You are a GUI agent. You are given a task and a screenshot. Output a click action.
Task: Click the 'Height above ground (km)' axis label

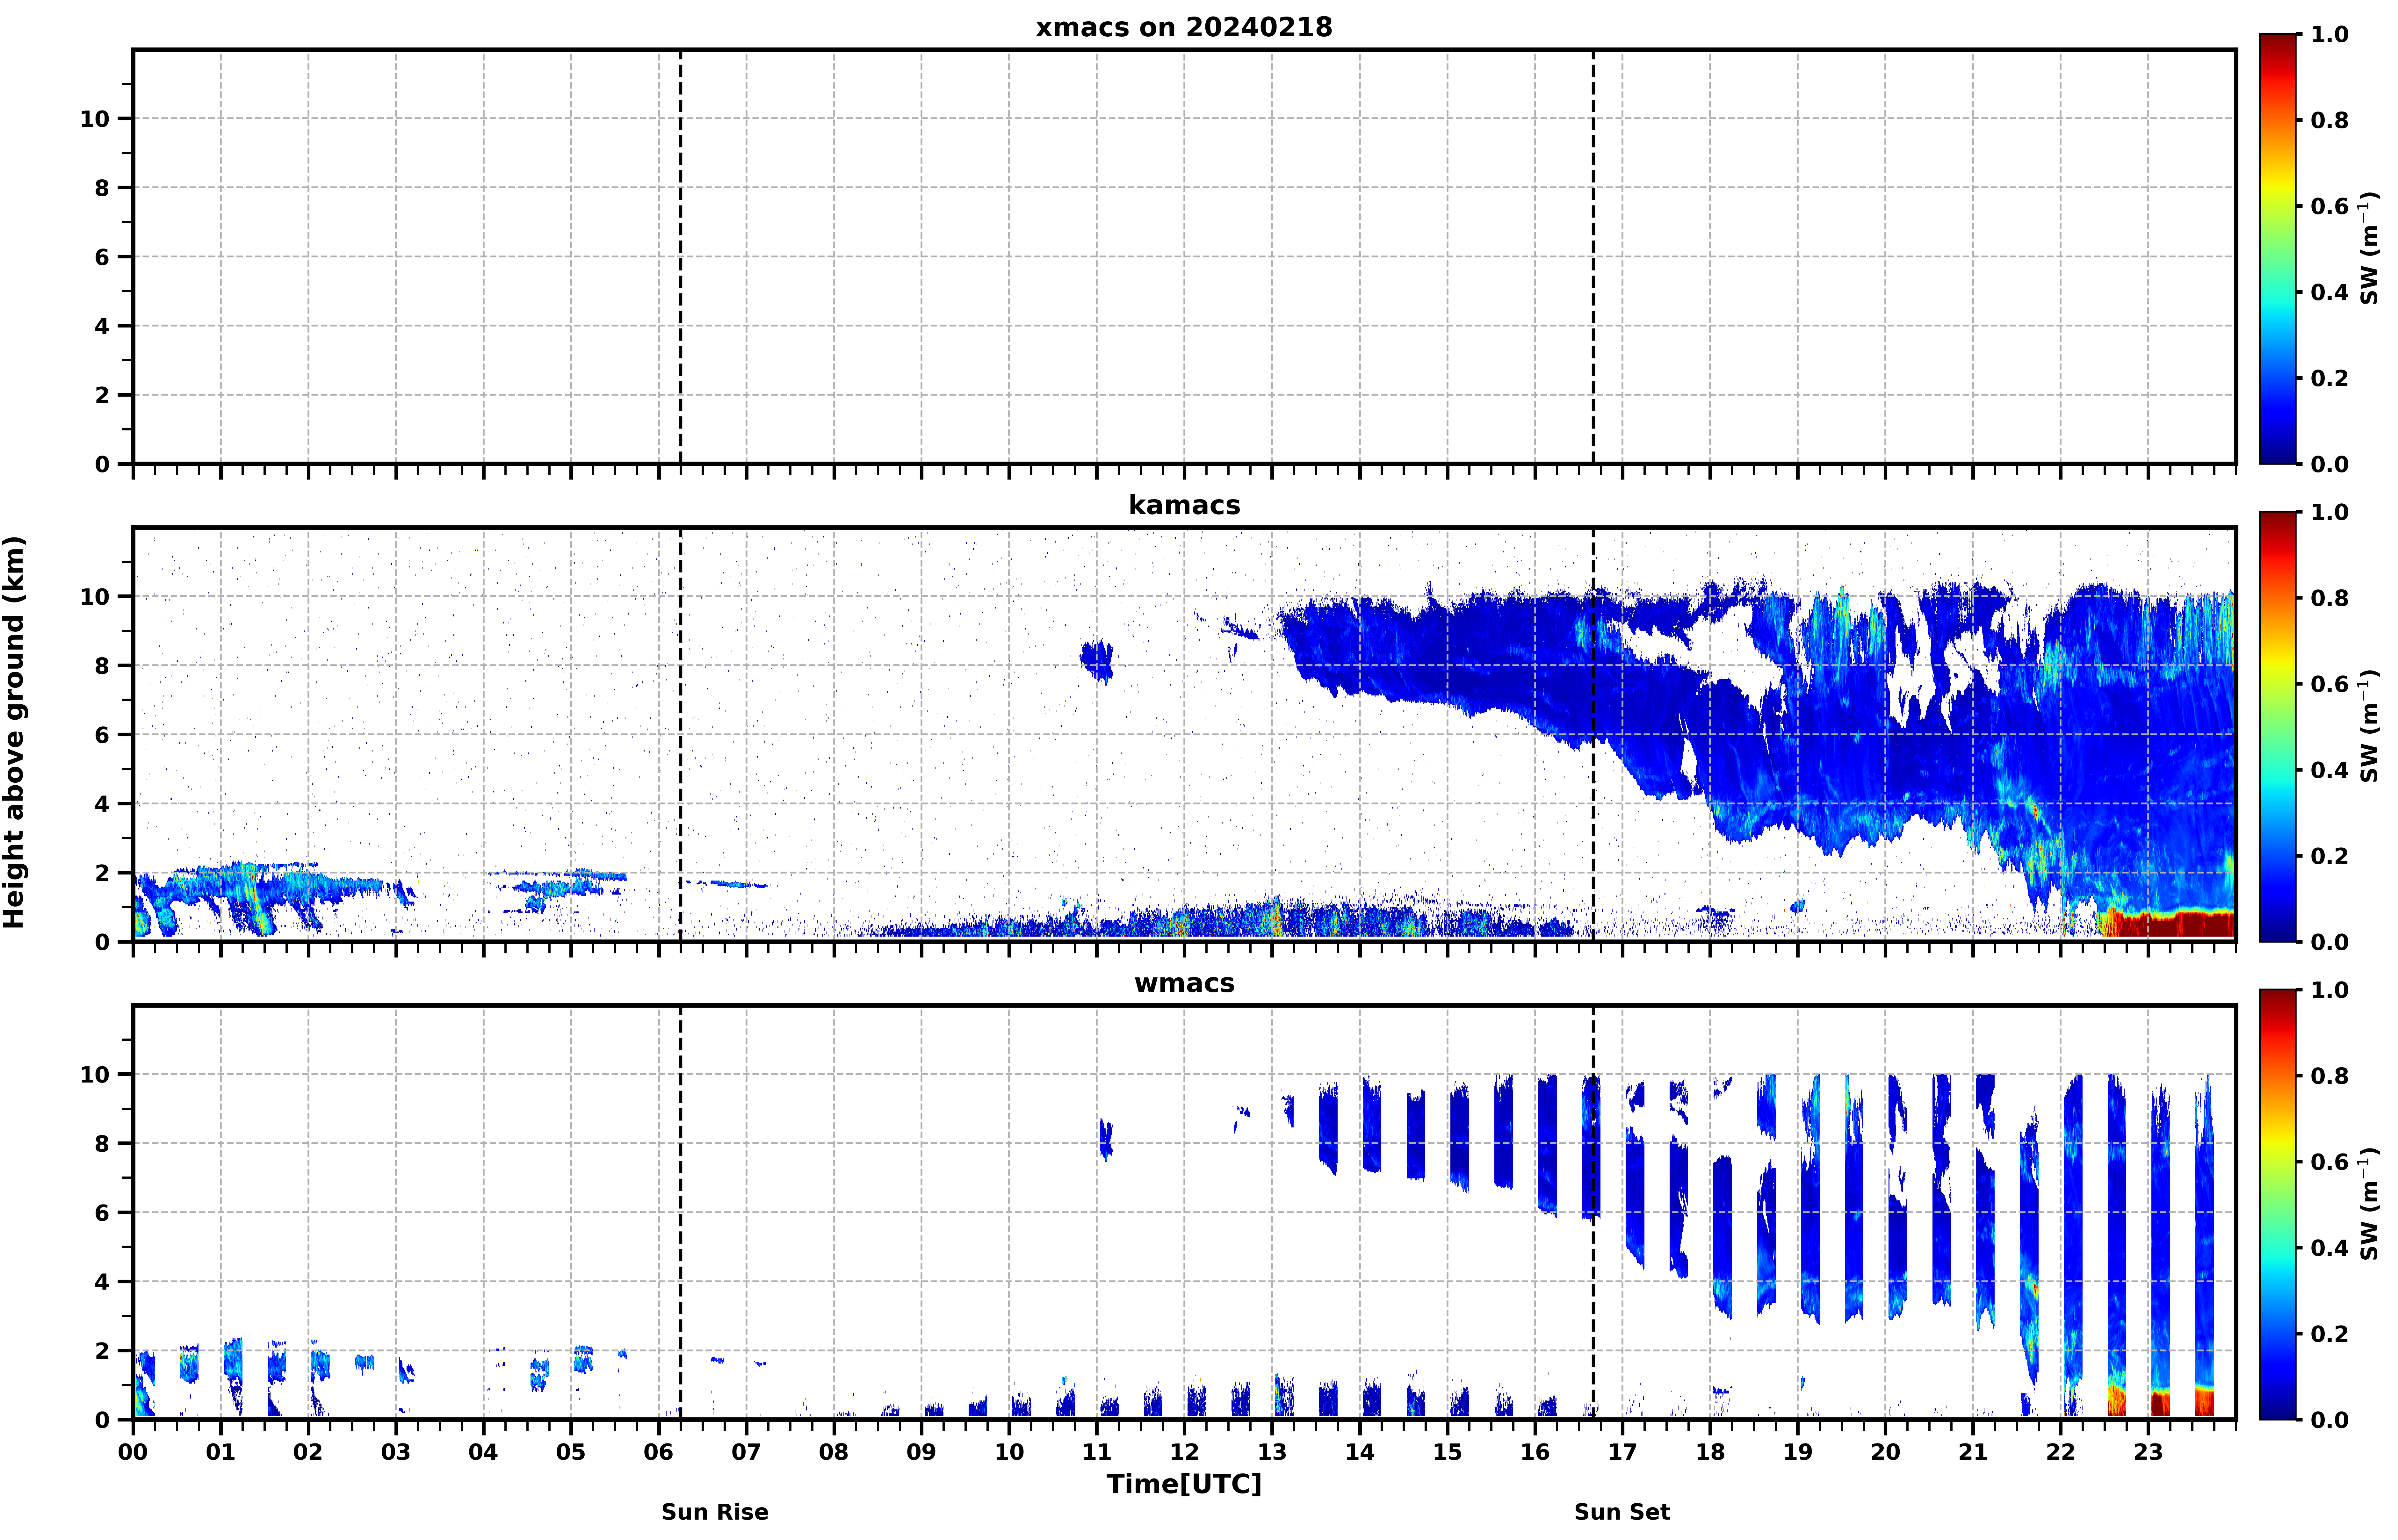click(14, 732)
